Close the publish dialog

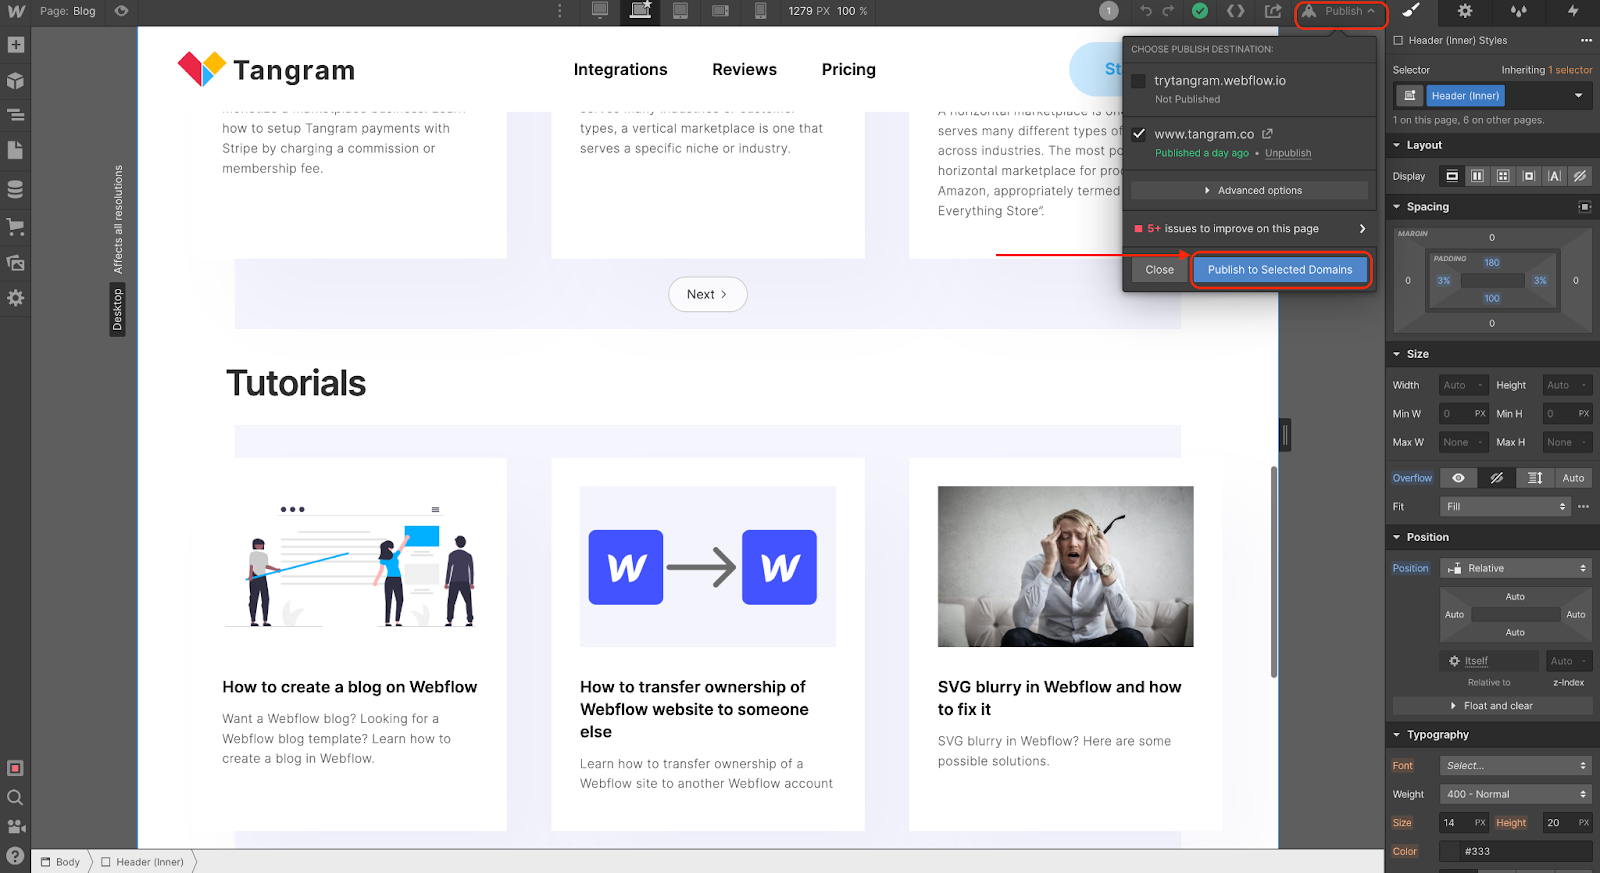(x=1159, y=270)
